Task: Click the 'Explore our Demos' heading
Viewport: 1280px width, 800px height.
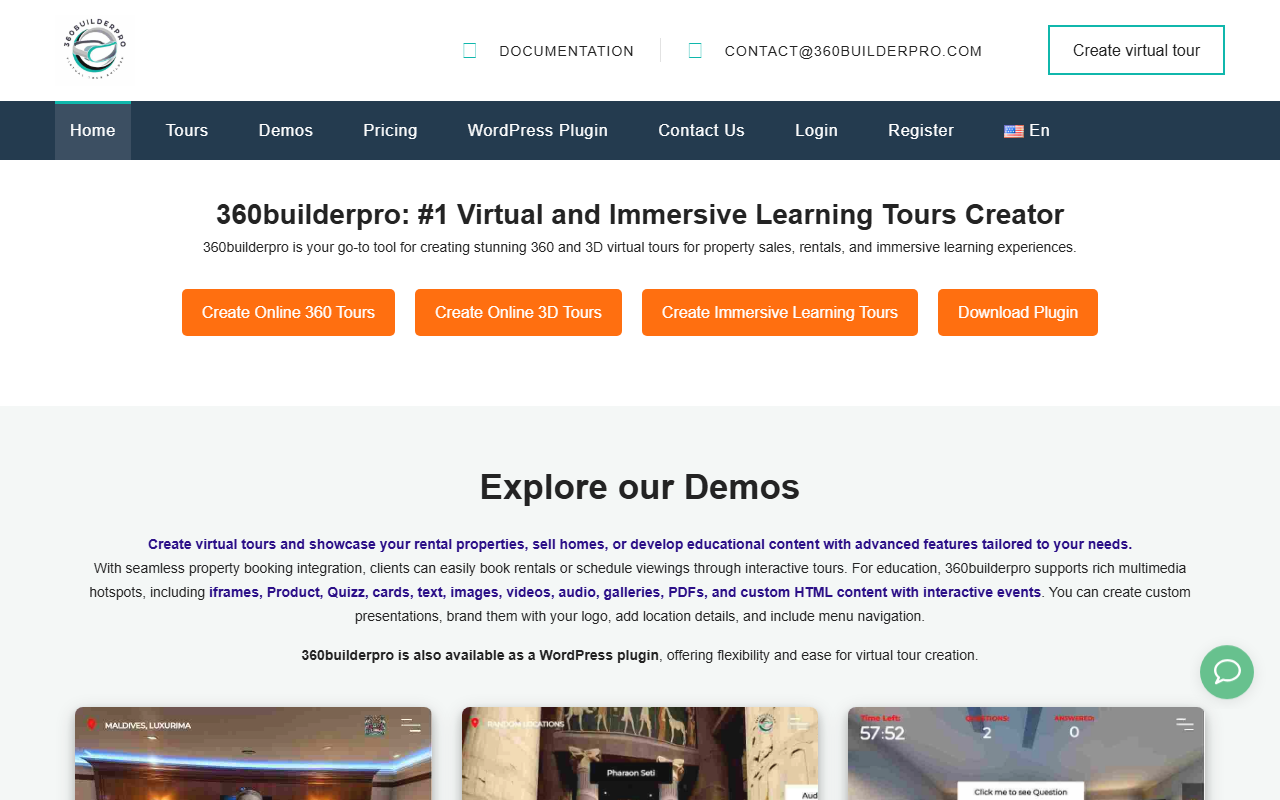Action: point(640,487)
